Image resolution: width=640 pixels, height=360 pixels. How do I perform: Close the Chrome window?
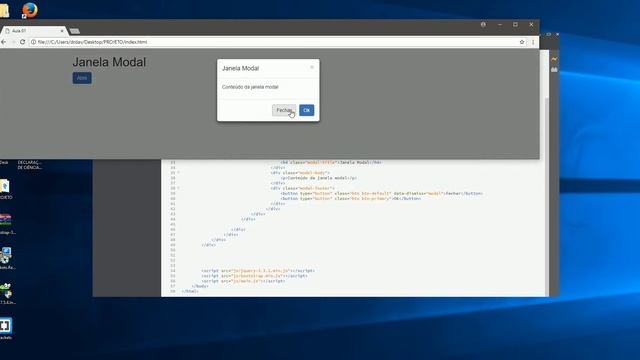click(531, 24)
